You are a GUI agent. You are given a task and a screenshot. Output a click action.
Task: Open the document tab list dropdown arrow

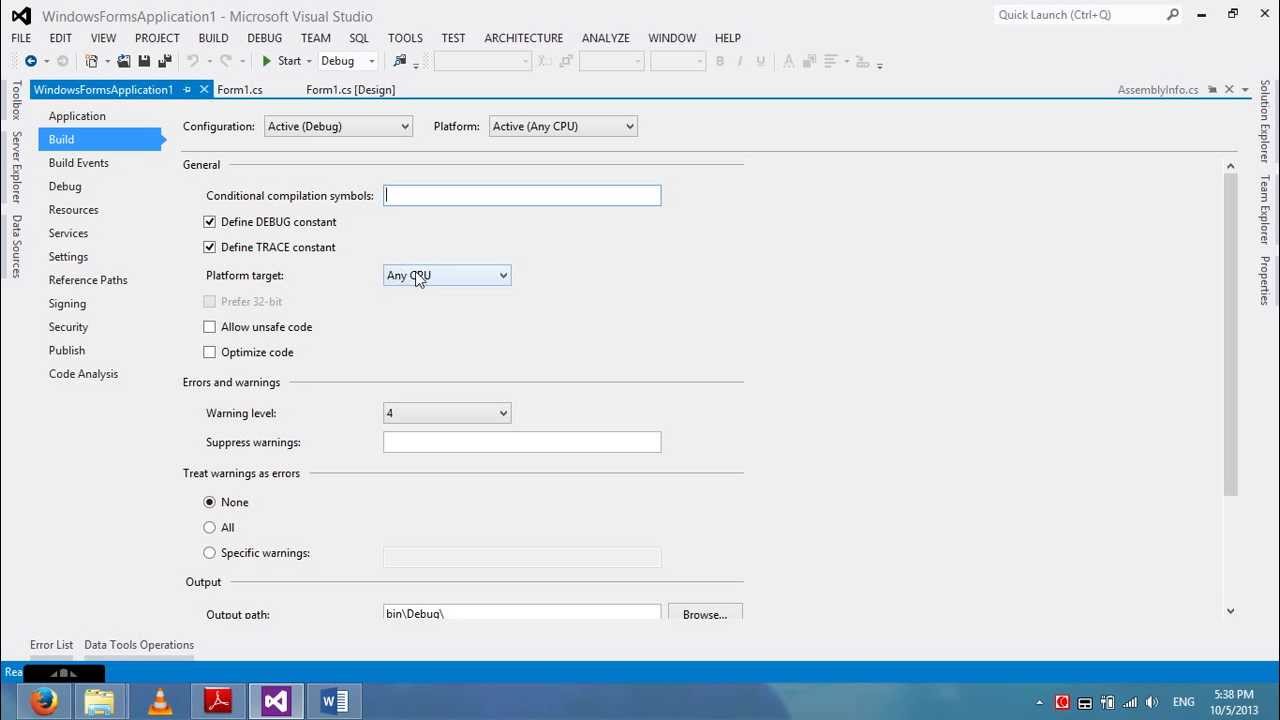(1245, 90)
